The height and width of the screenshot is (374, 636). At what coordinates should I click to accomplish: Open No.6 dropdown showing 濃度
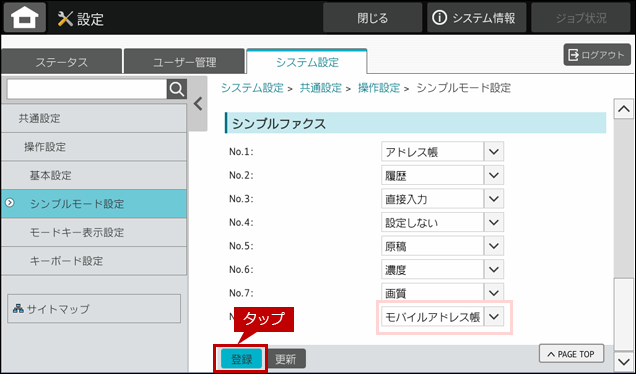(x=443, y=269)
